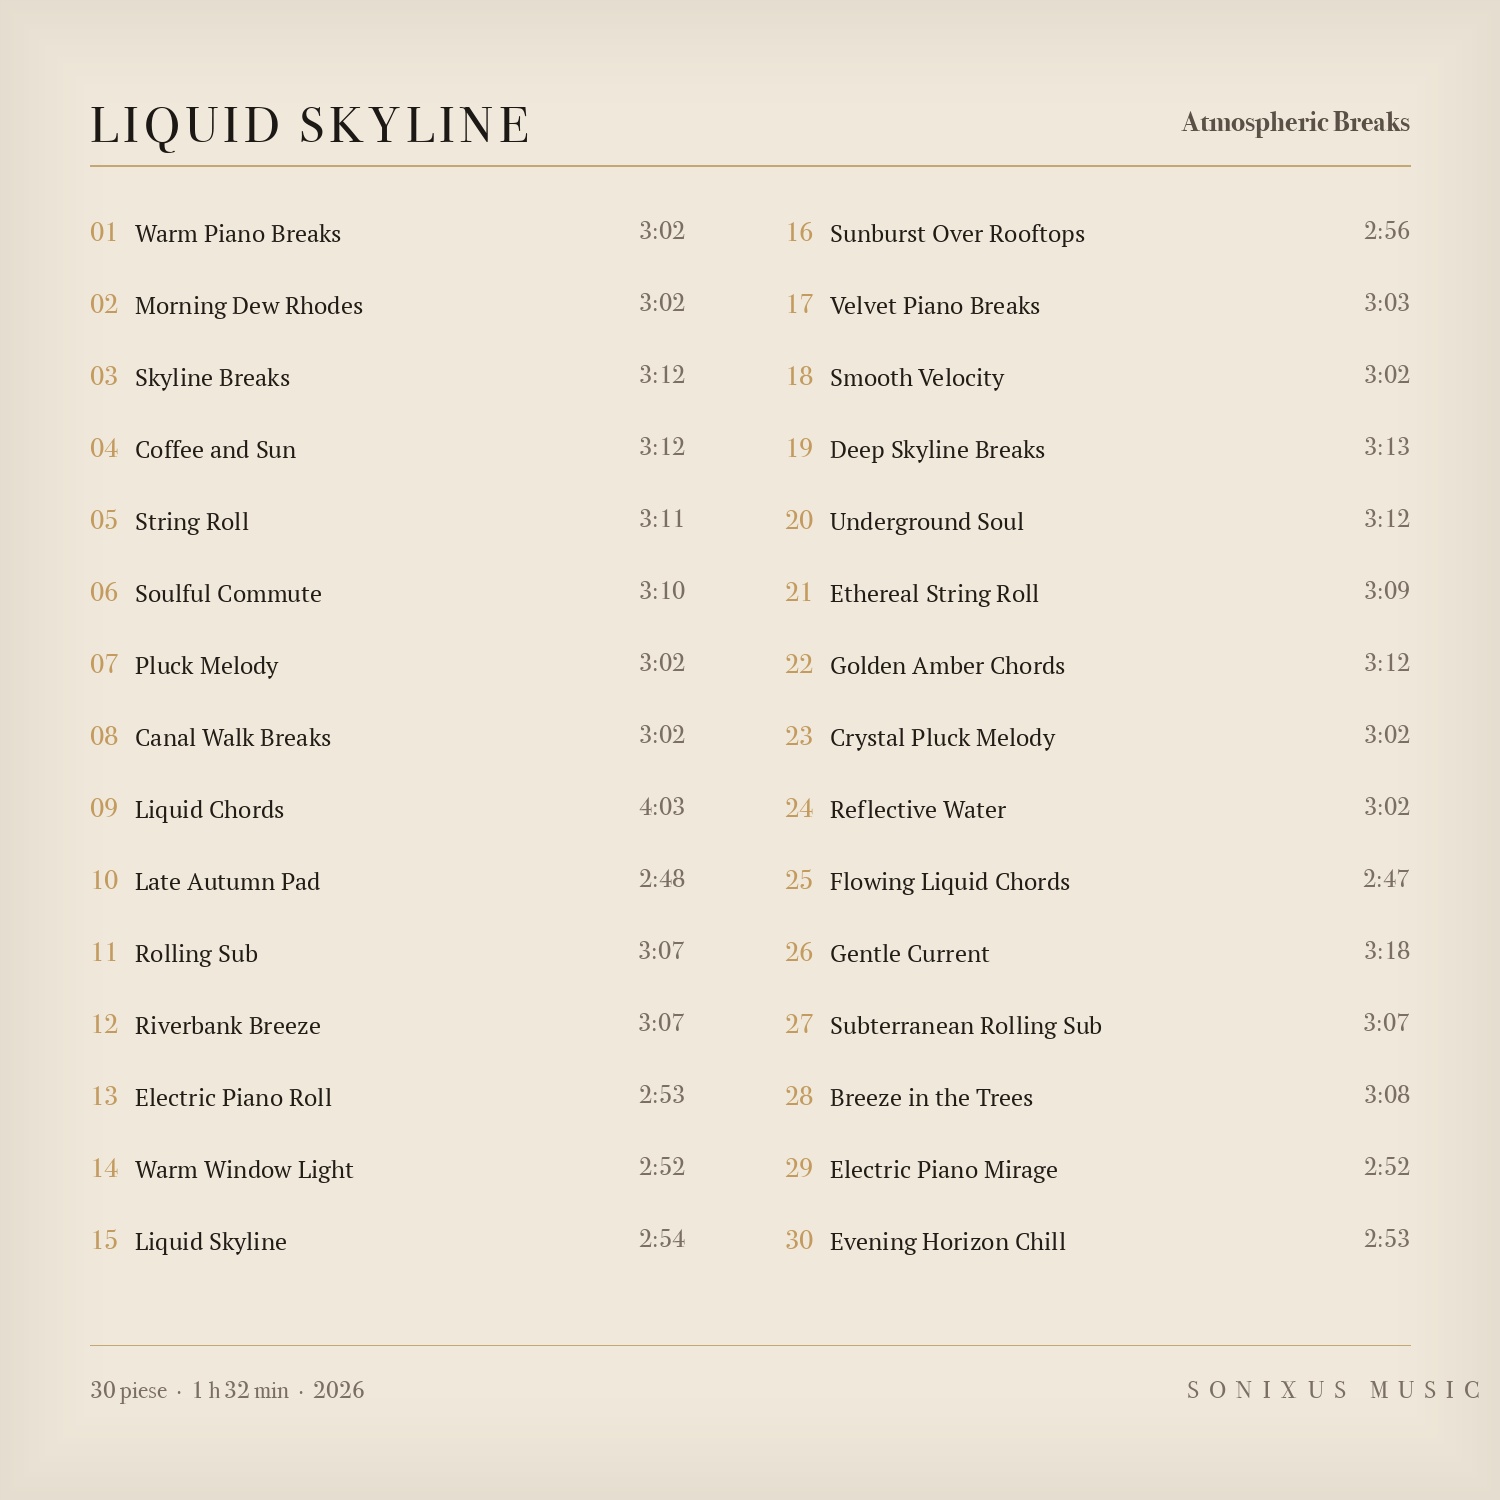The image size is (1500, 1500).
Task: Click the SONIXUS MUSIC label text
Action: click(x=1333, y=1390)
